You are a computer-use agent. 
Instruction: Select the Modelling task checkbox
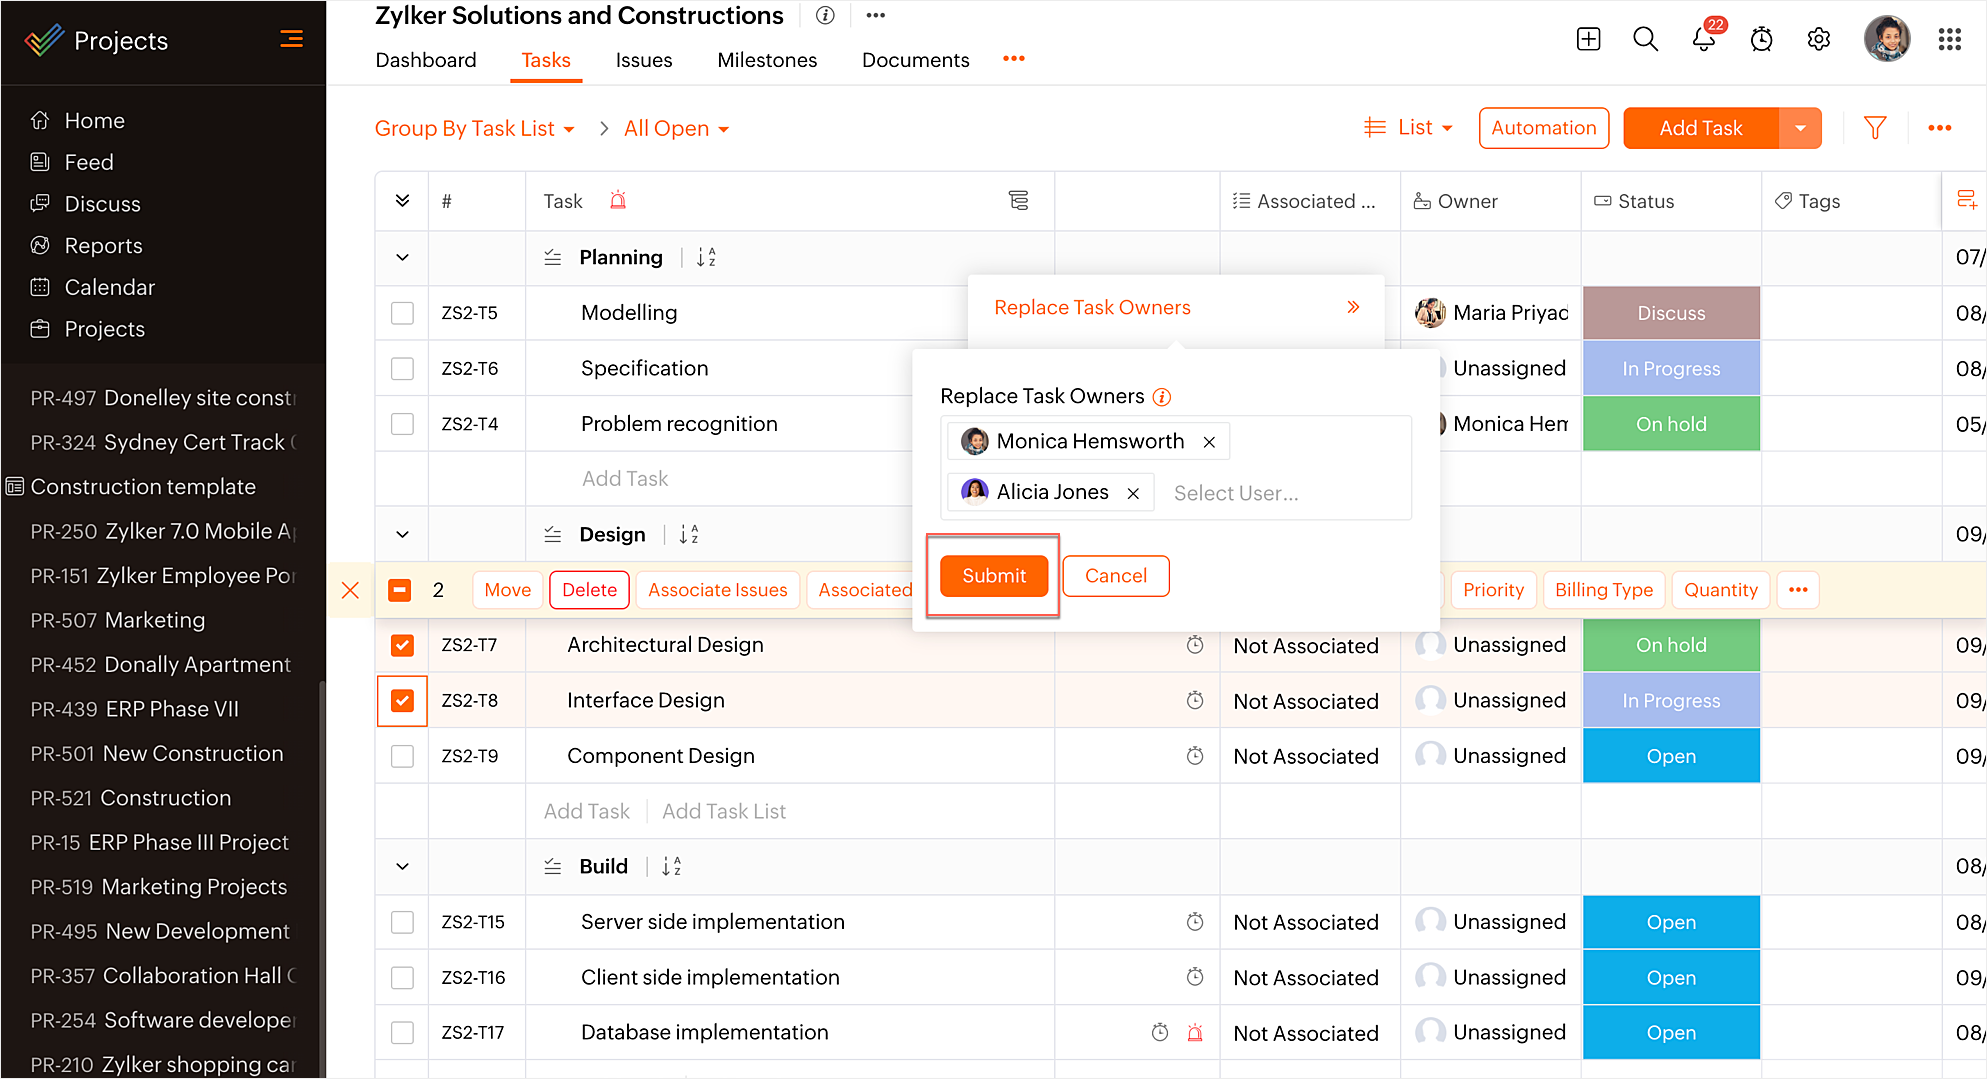click(x=402, y=313)
